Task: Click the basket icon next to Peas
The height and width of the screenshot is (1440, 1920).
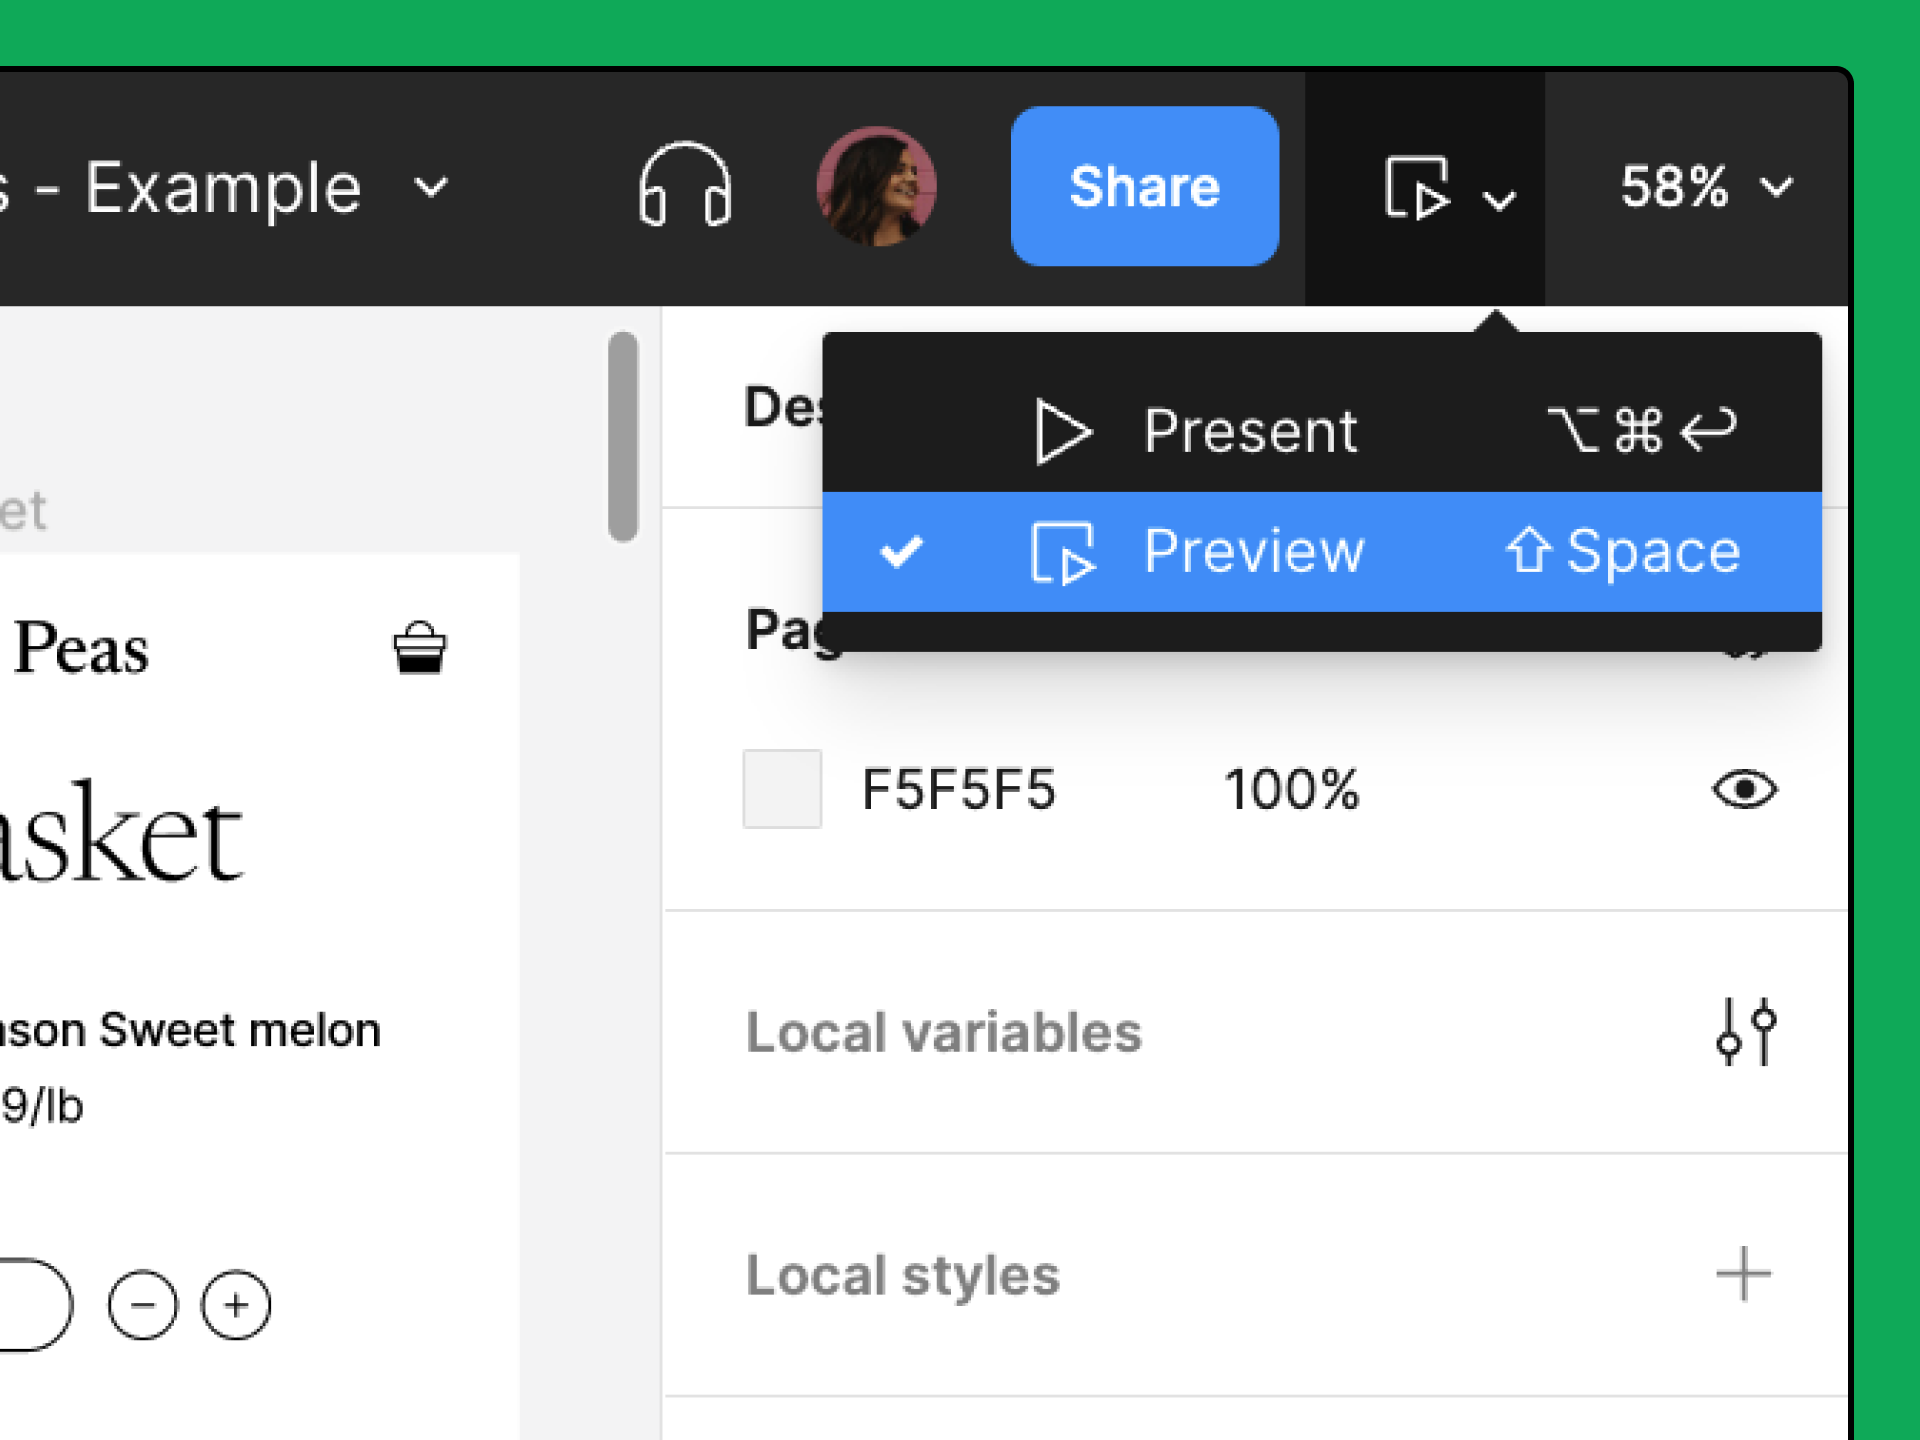Action: coord(419,648)
